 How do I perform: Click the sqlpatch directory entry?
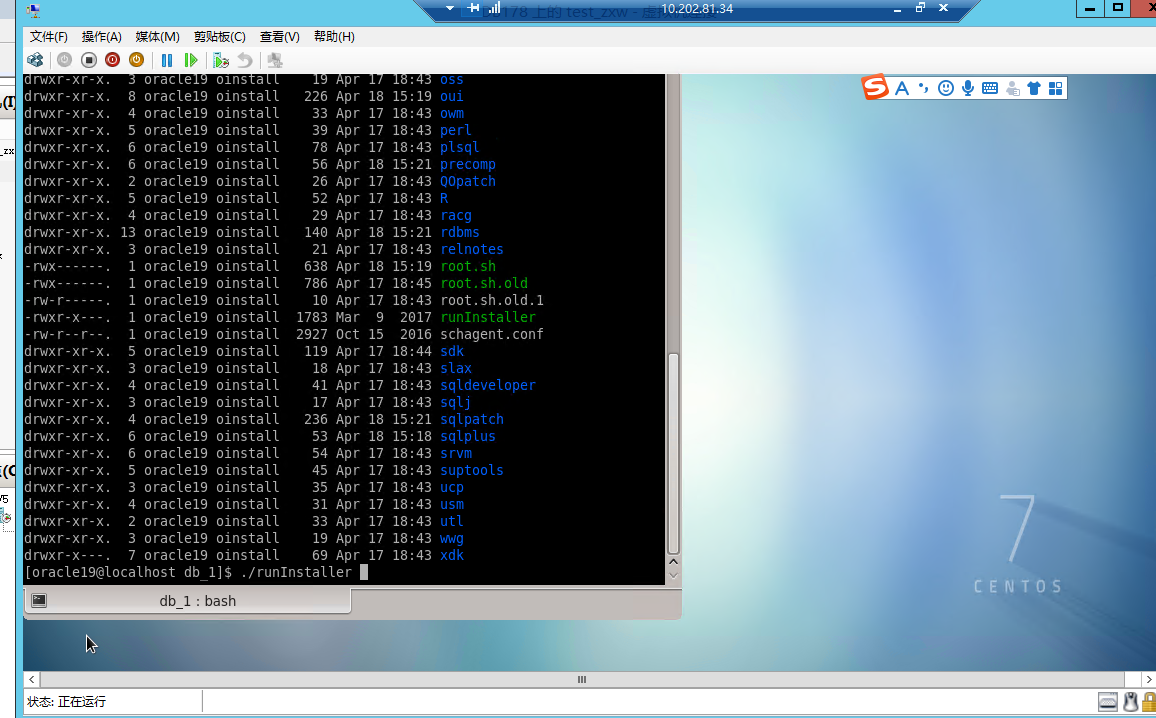[472, 419]
